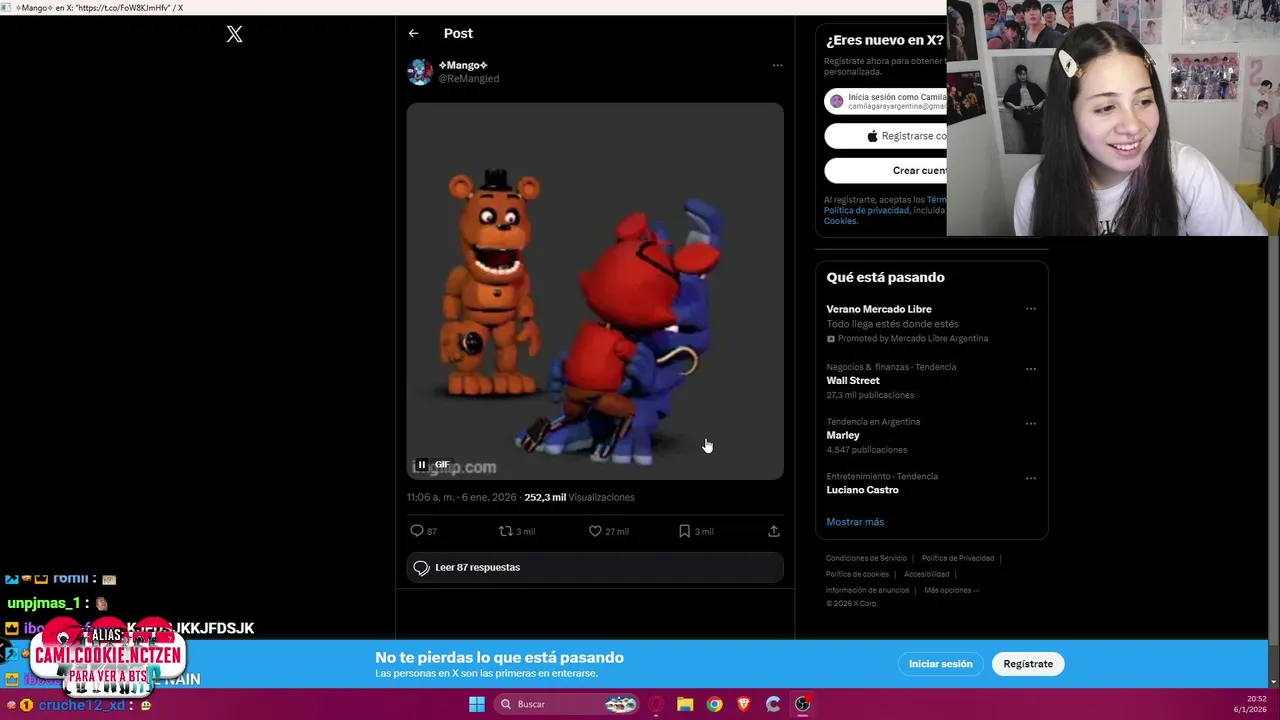Click Regístrate in bottom banner
The width and height of the screenshot is (1280, 720).
tap(1028, 664)
